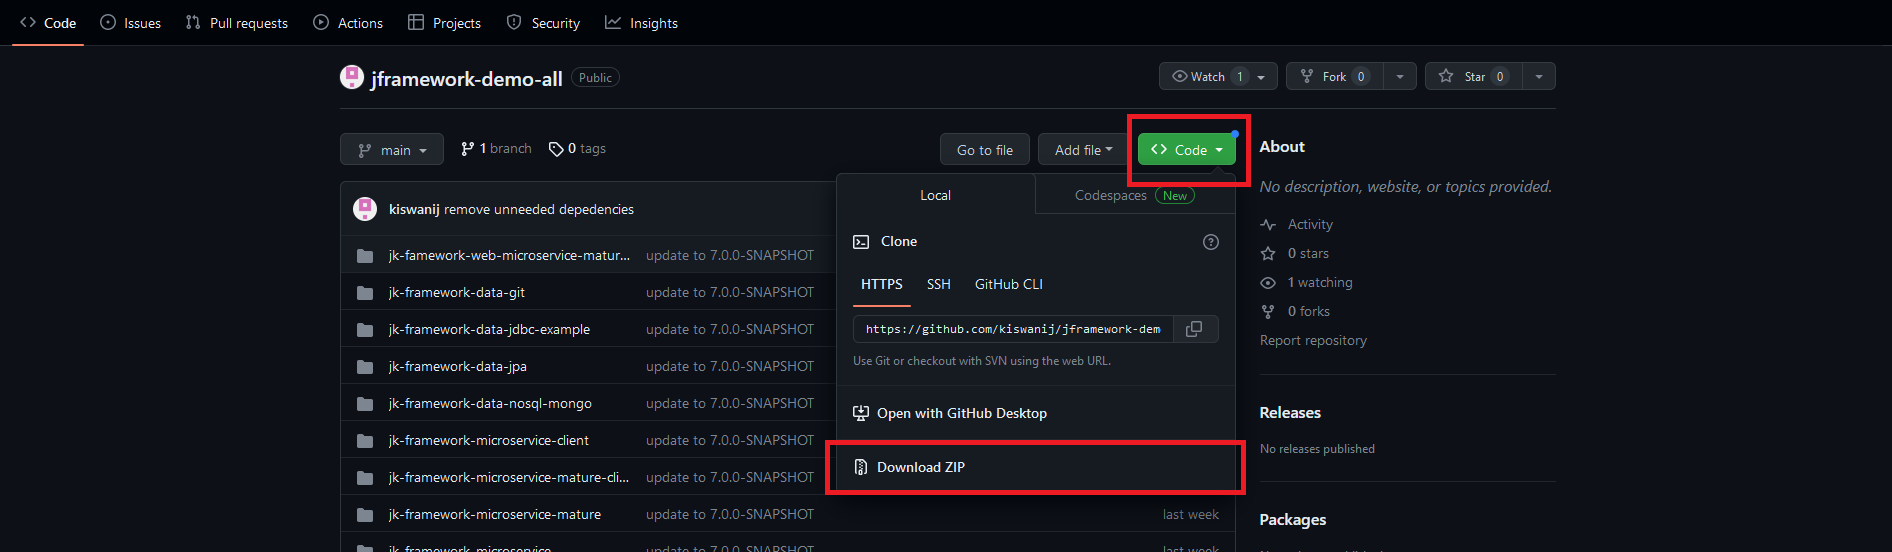This screenshot has height=552, width=1892.
Task: Click the Activity pulse icon
Action: click(x=1268, y=225)
